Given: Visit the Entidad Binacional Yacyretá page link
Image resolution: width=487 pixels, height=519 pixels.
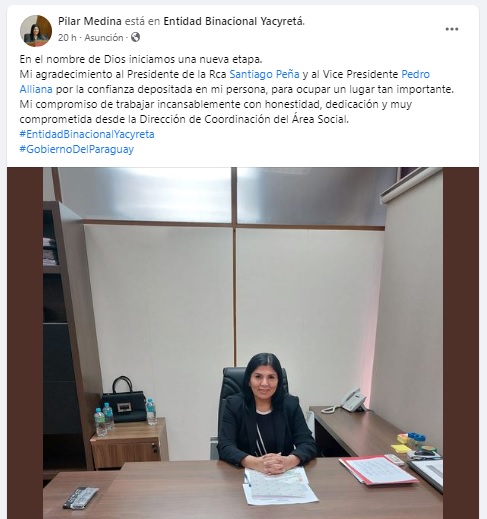Looking at the screenshot, I should point(233,21).
